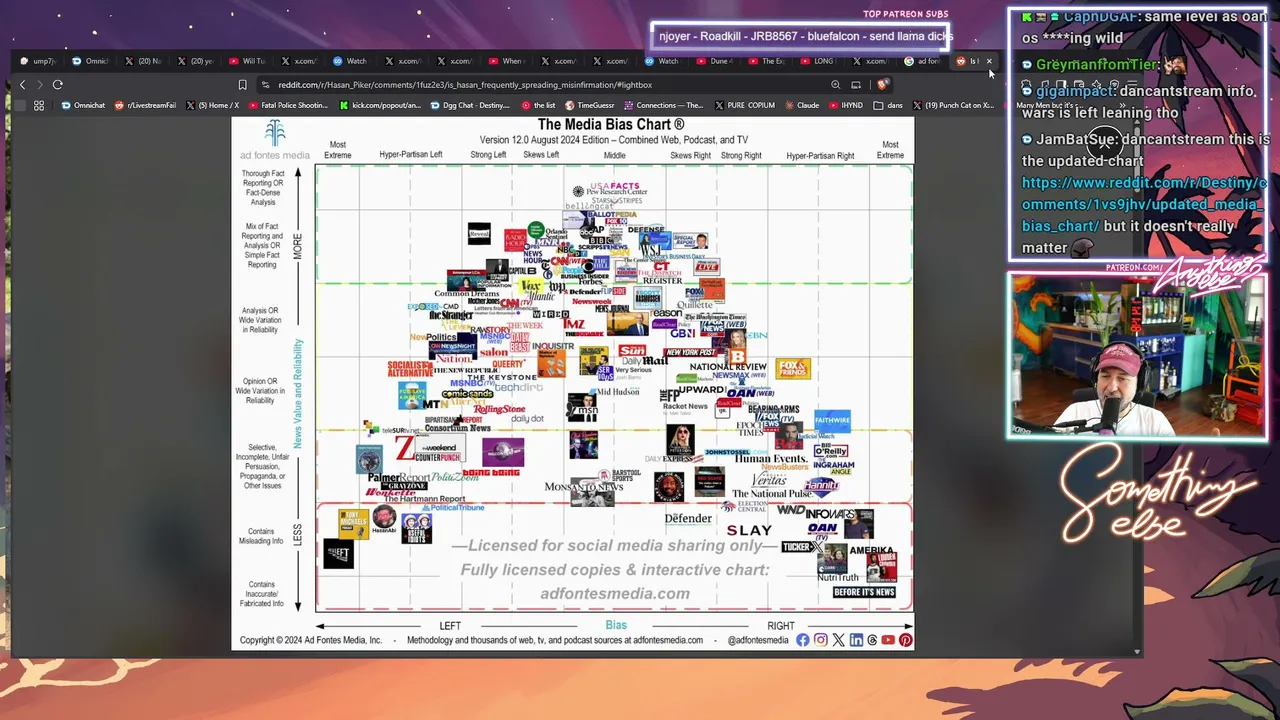Image resolution: width=1280 pixels, height=720 pixels.
Task: Click the browser forward arrow
Action: point(39,85)
